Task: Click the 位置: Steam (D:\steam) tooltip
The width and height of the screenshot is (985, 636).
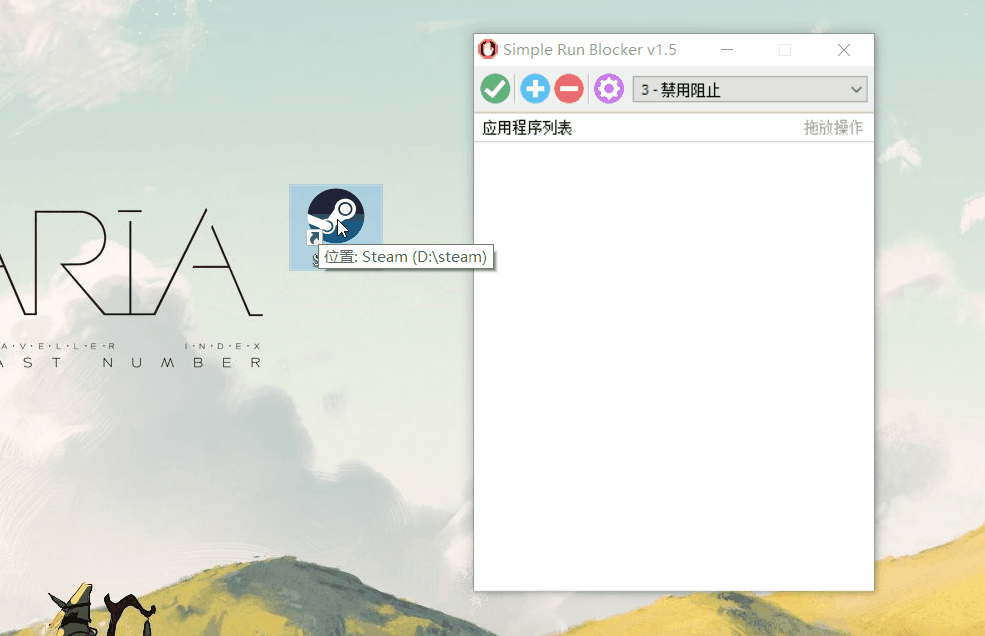Action: [x=405, y=257]
